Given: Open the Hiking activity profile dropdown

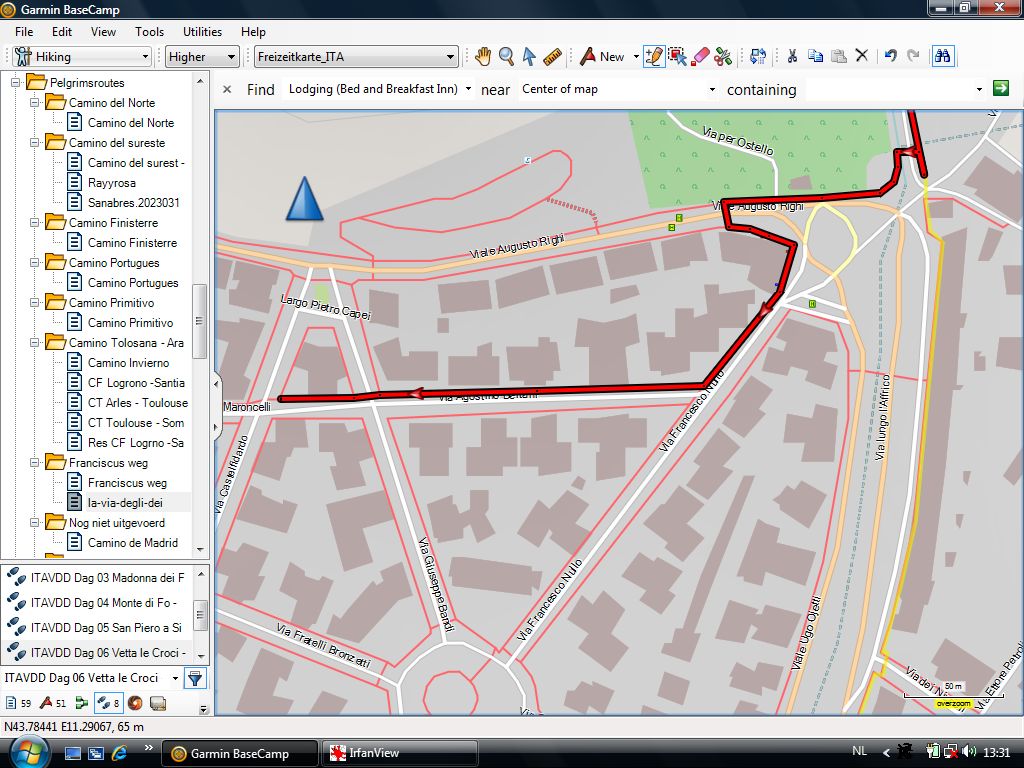Looking at the screenshot, I should tap(82, 57).
